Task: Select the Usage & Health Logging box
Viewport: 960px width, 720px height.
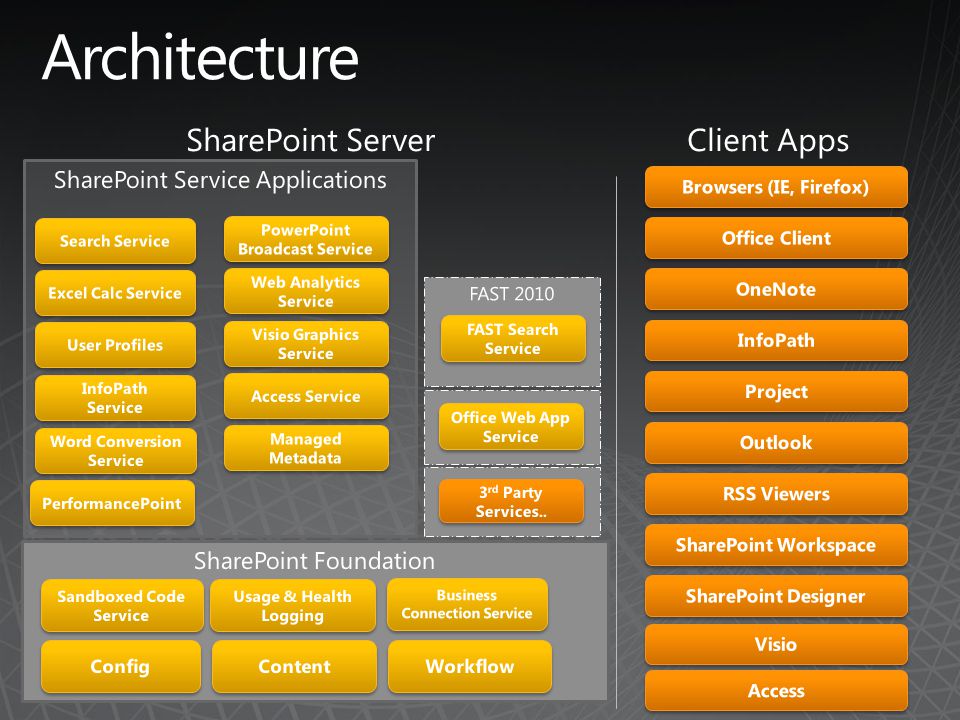Action: point(293,606)
